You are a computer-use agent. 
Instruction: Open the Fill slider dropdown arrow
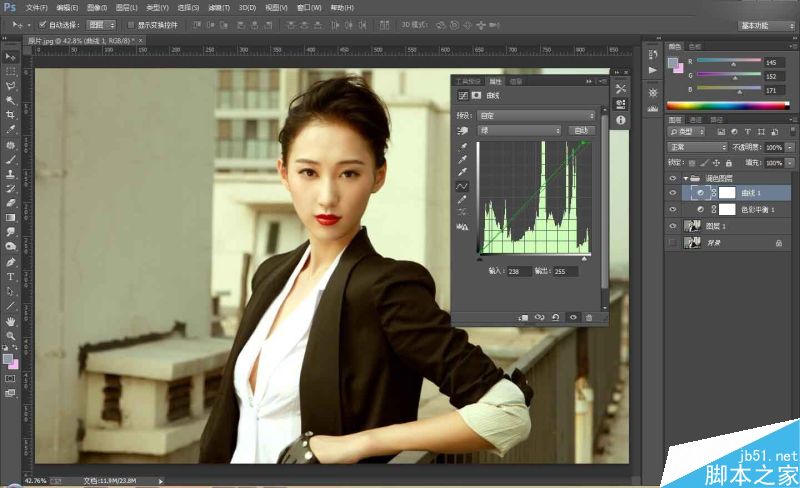tap(790, 163)
